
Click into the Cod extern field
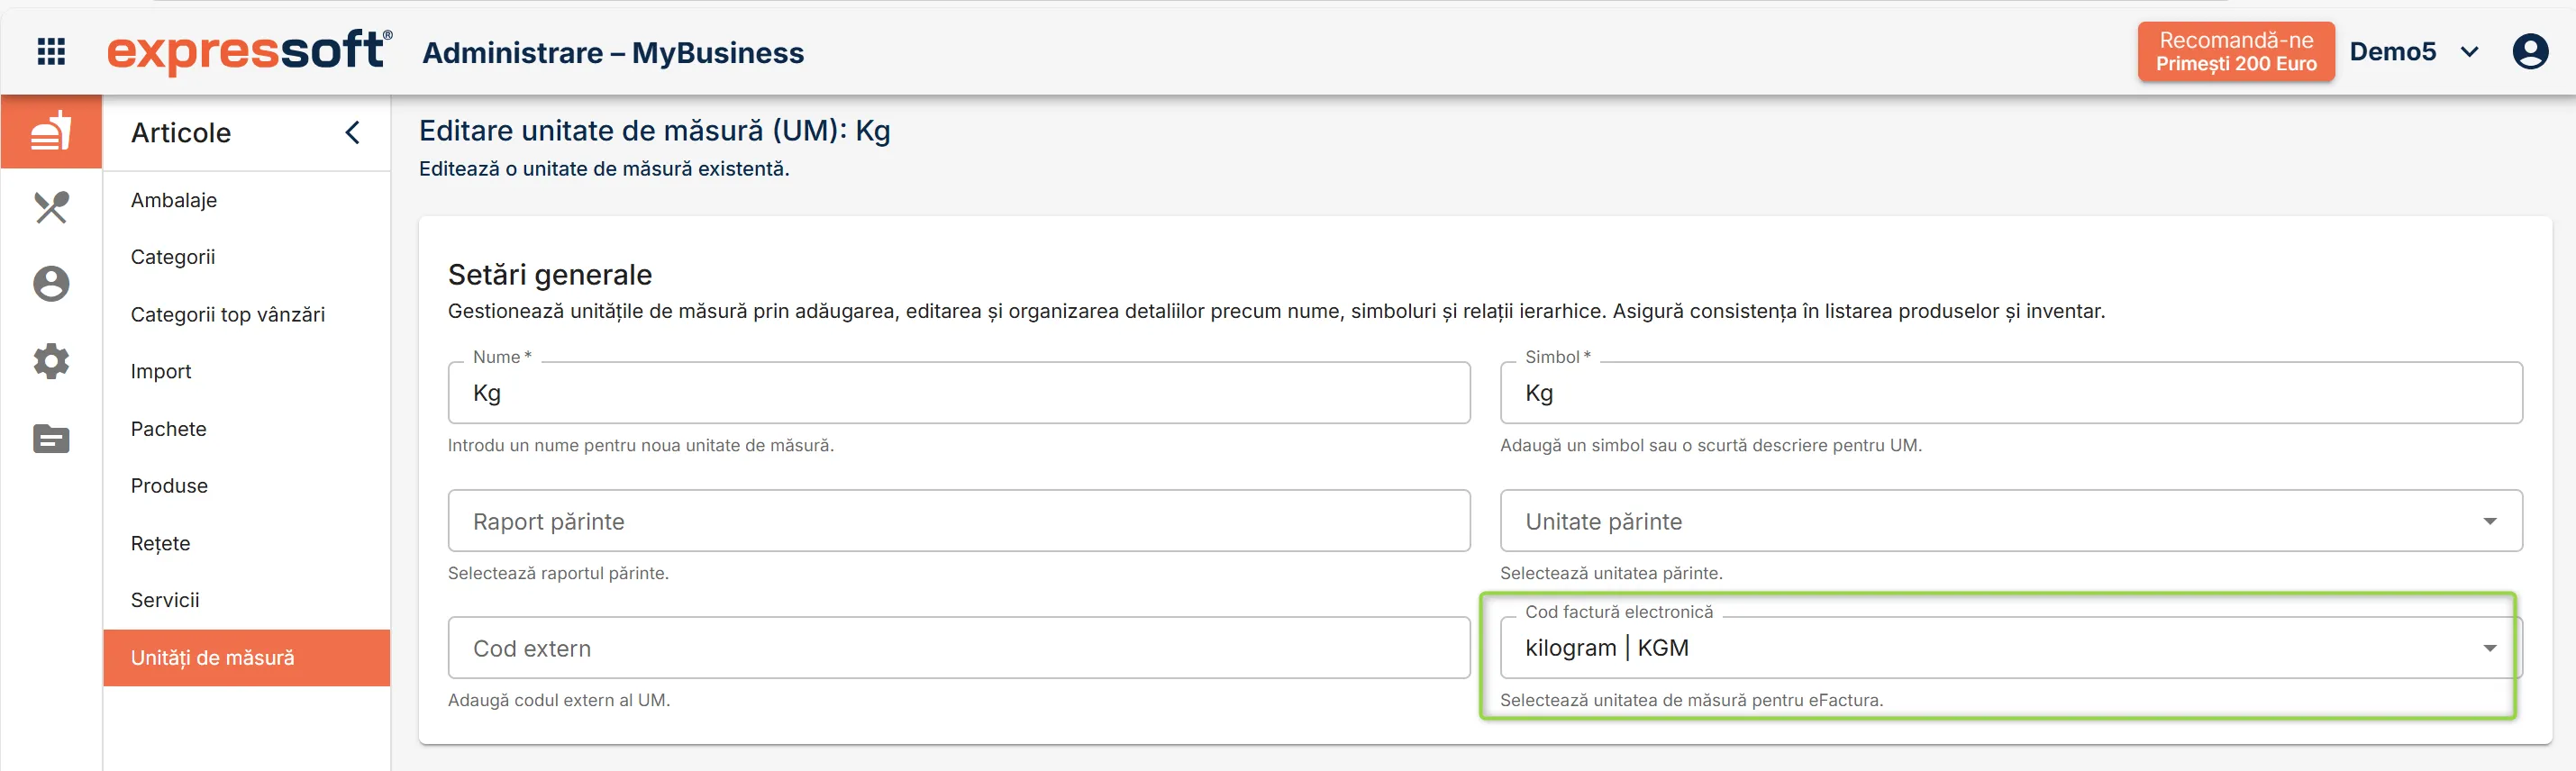(959, 648)
